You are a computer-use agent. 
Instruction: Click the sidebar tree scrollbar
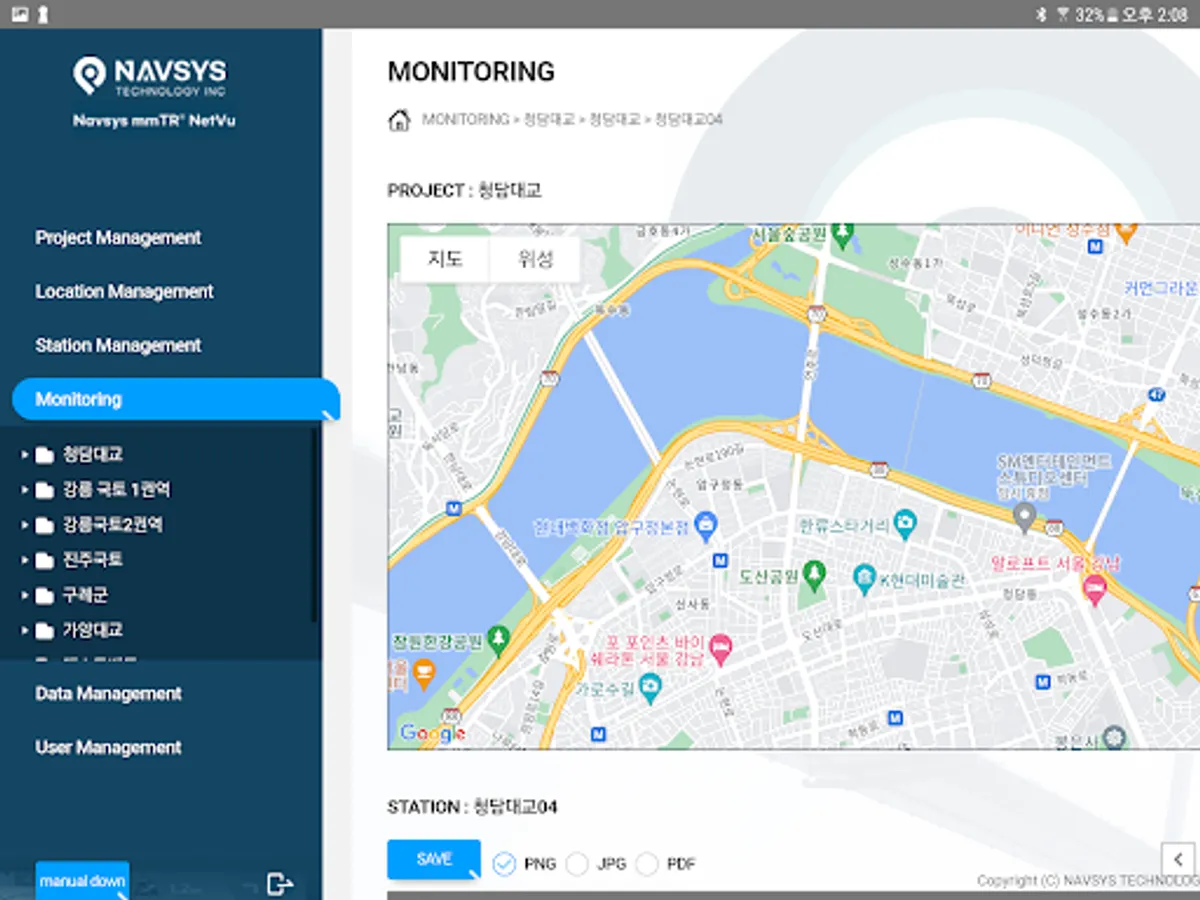[x=314, y=530]
